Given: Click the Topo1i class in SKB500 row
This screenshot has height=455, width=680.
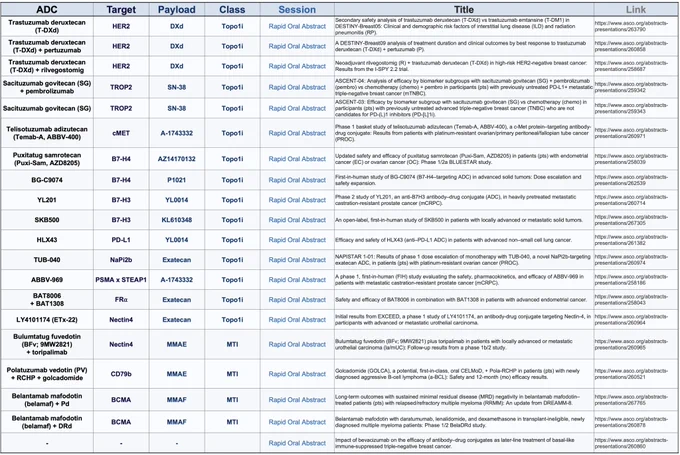Looking at the screenshot, I should pos(232,220).
